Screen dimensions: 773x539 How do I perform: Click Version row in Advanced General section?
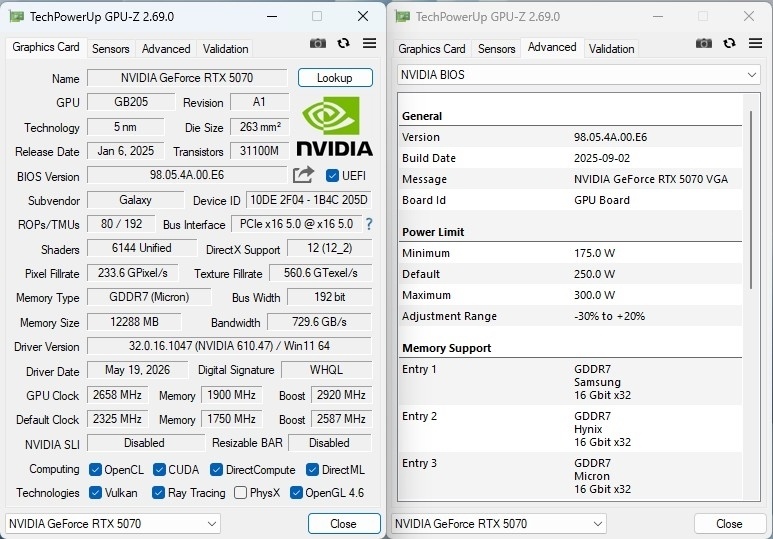click(570, 137)
